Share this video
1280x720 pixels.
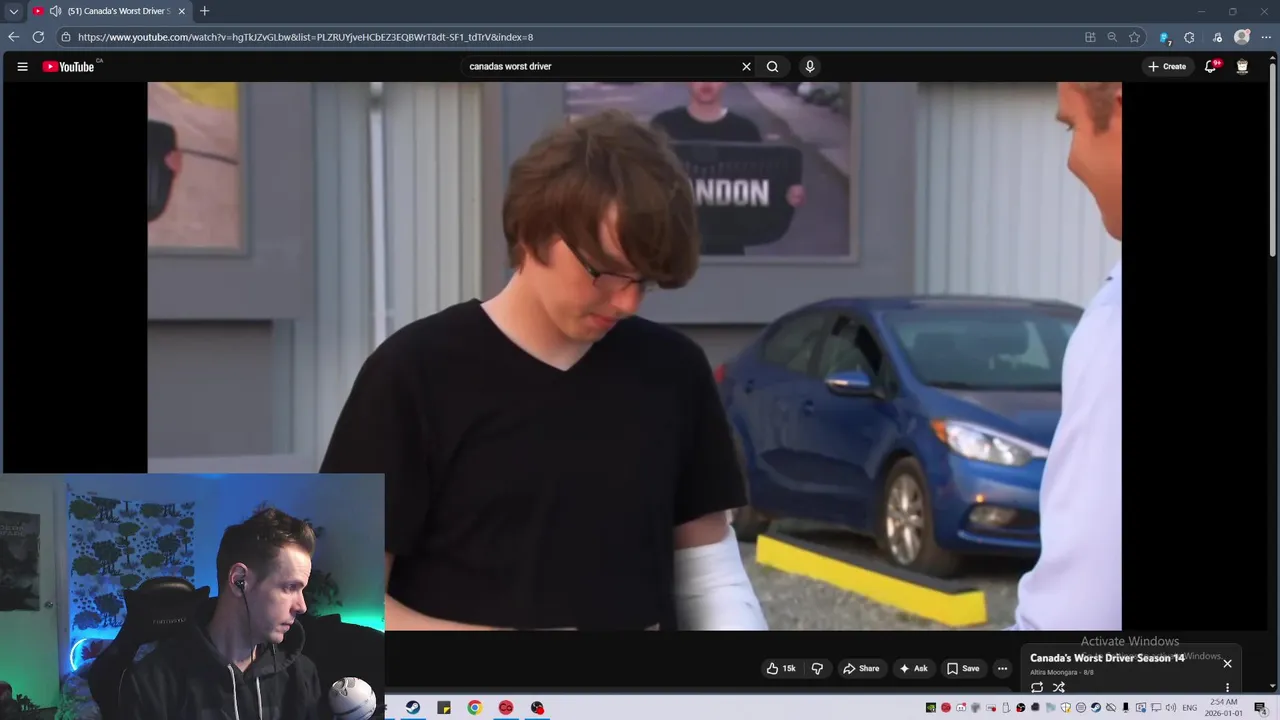point(861,668)
